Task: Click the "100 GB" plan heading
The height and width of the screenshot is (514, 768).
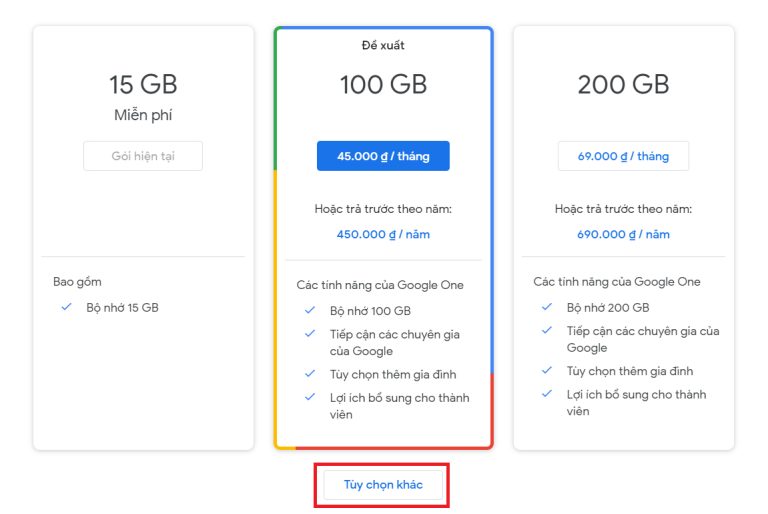Action: (383, 85)
